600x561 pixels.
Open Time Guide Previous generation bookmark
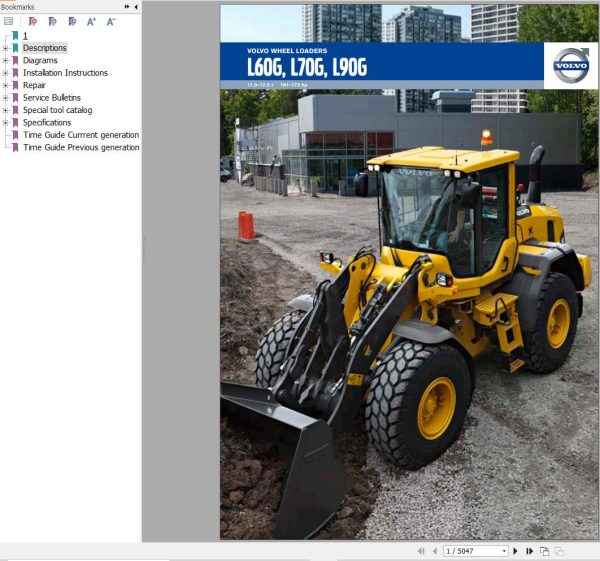[x=81, y=147]
